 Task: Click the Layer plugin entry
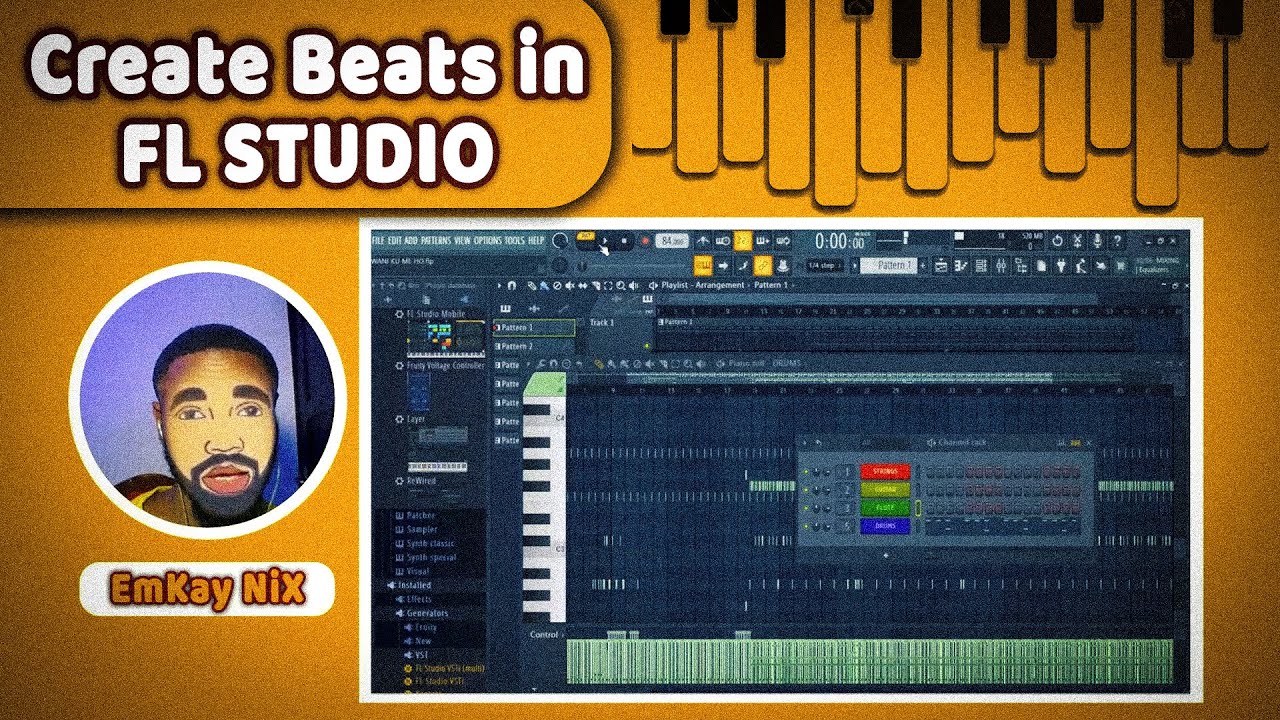click(x=415, y=419)
